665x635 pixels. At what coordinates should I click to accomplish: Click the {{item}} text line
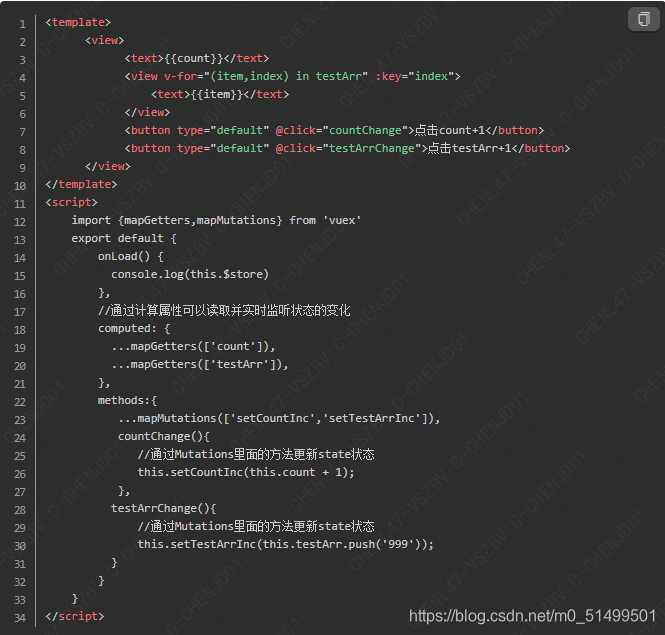click(220, 94)
